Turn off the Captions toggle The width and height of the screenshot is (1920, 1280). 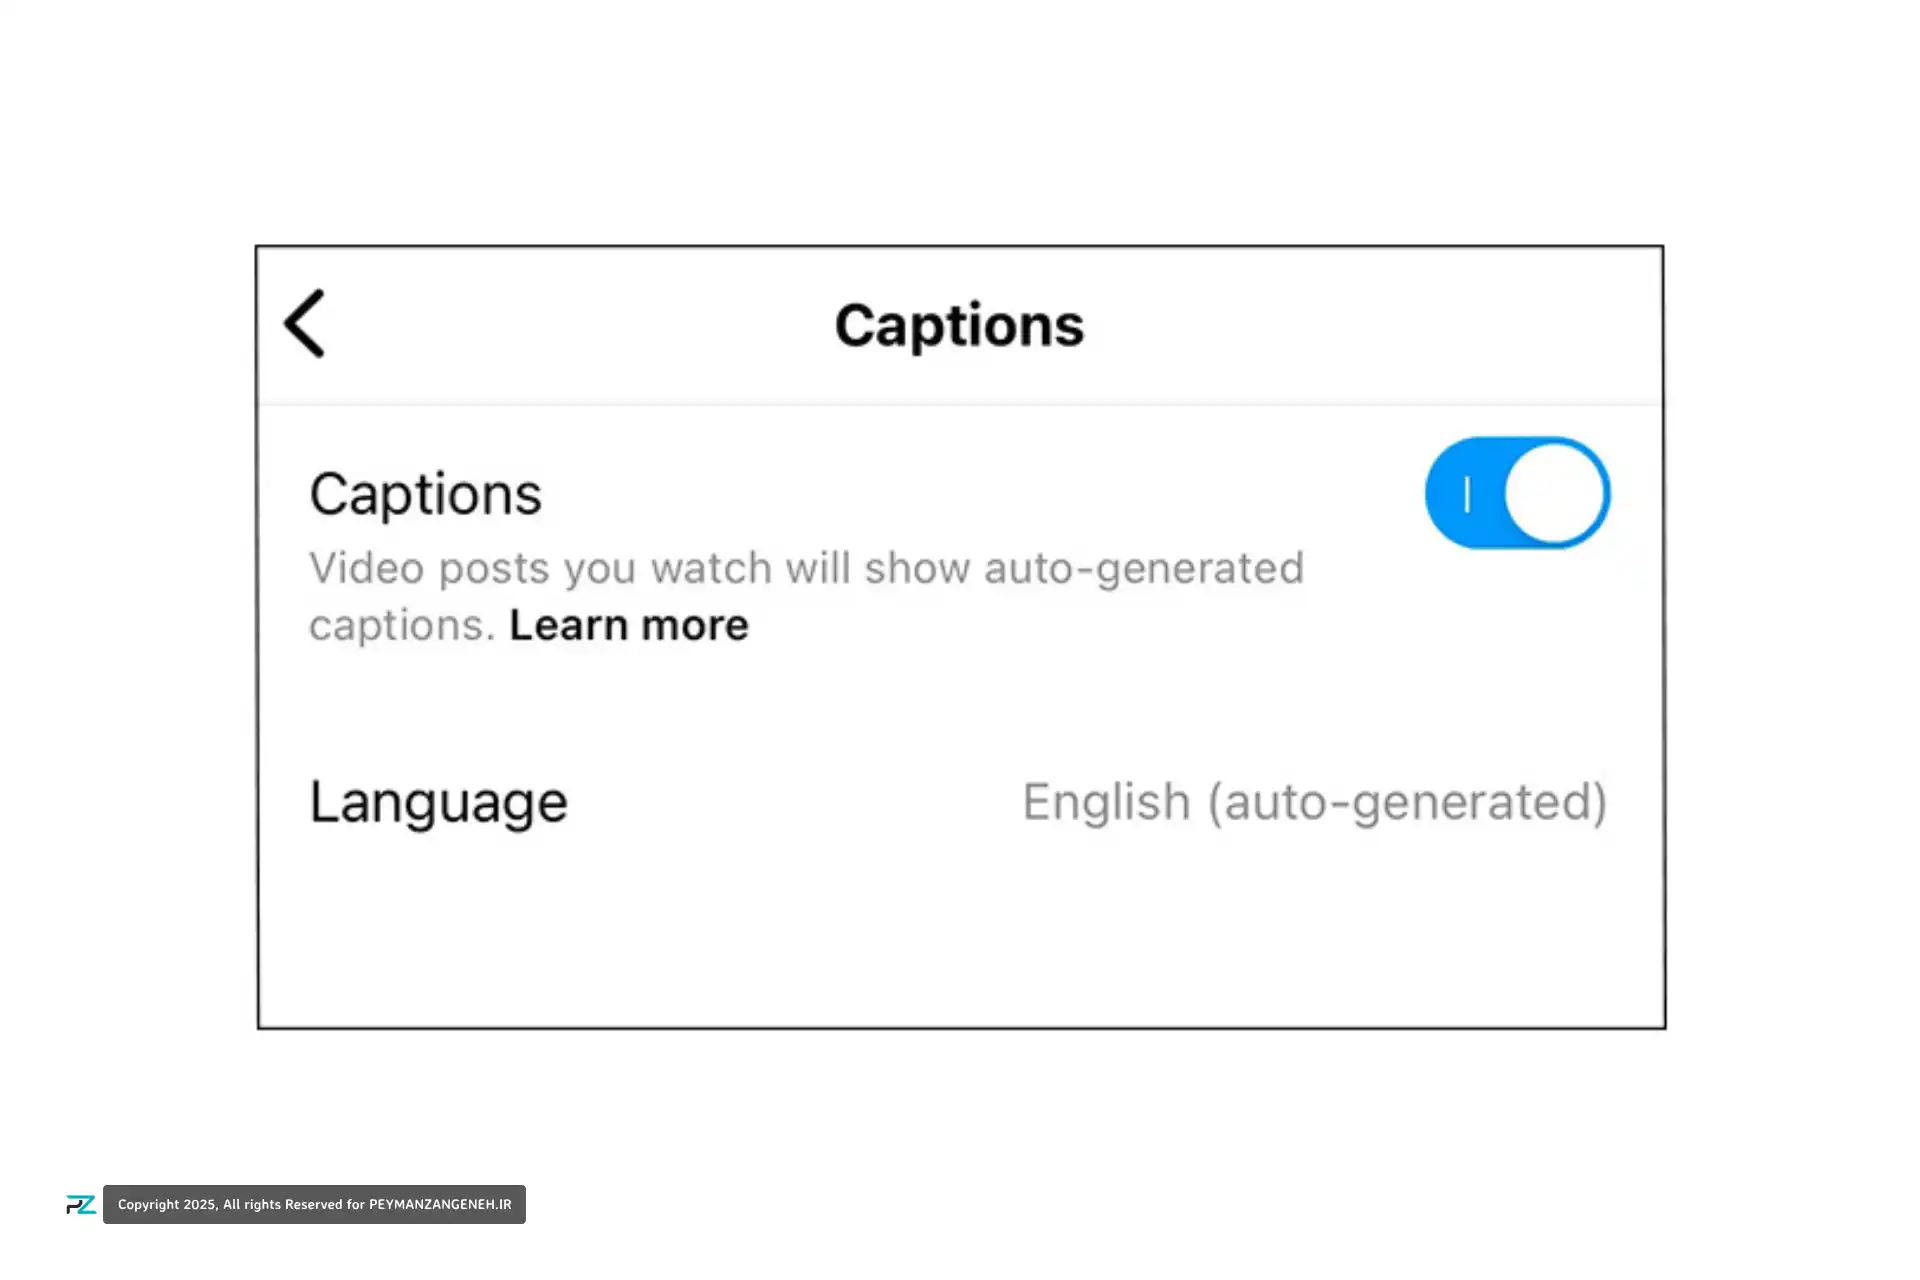coord(1517,493)
